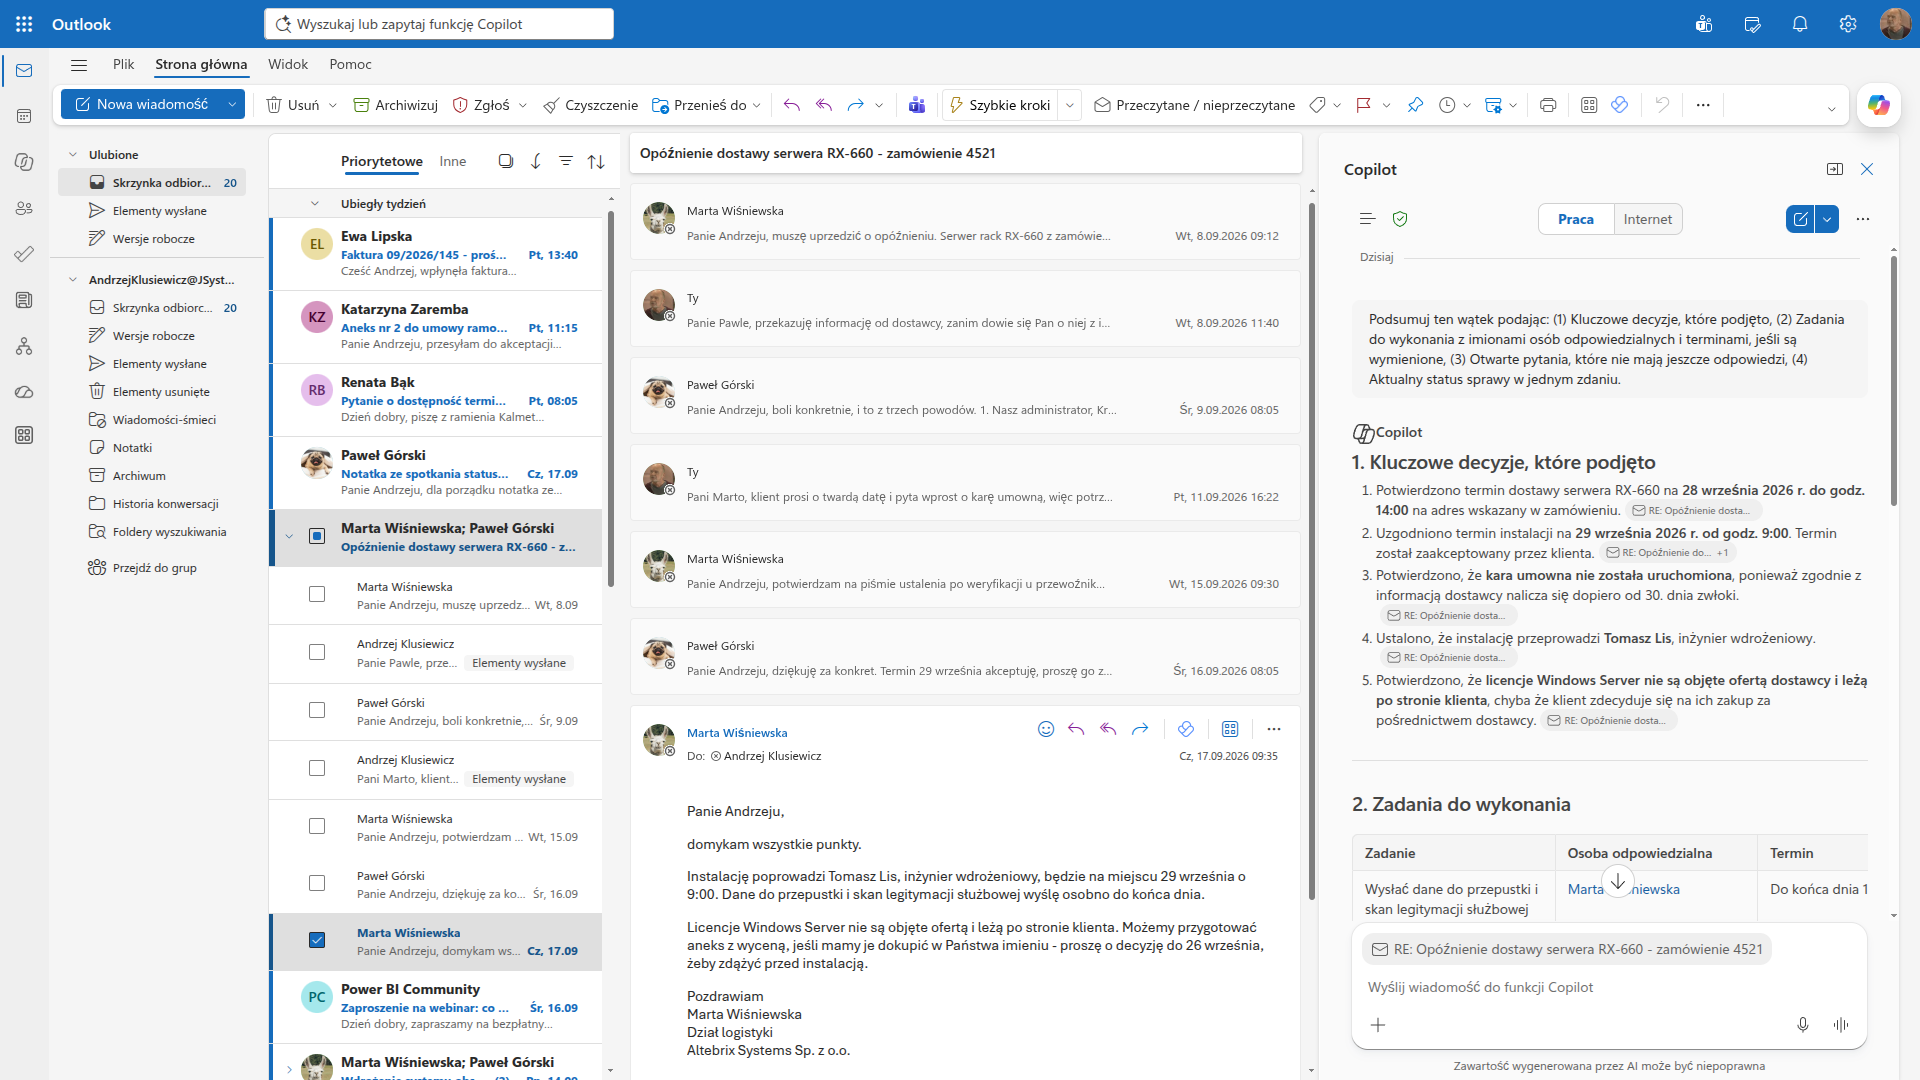1920x1080 pixels.
Task: Add reaction smiley on Marta's message
Action: tap(1046, 729)
